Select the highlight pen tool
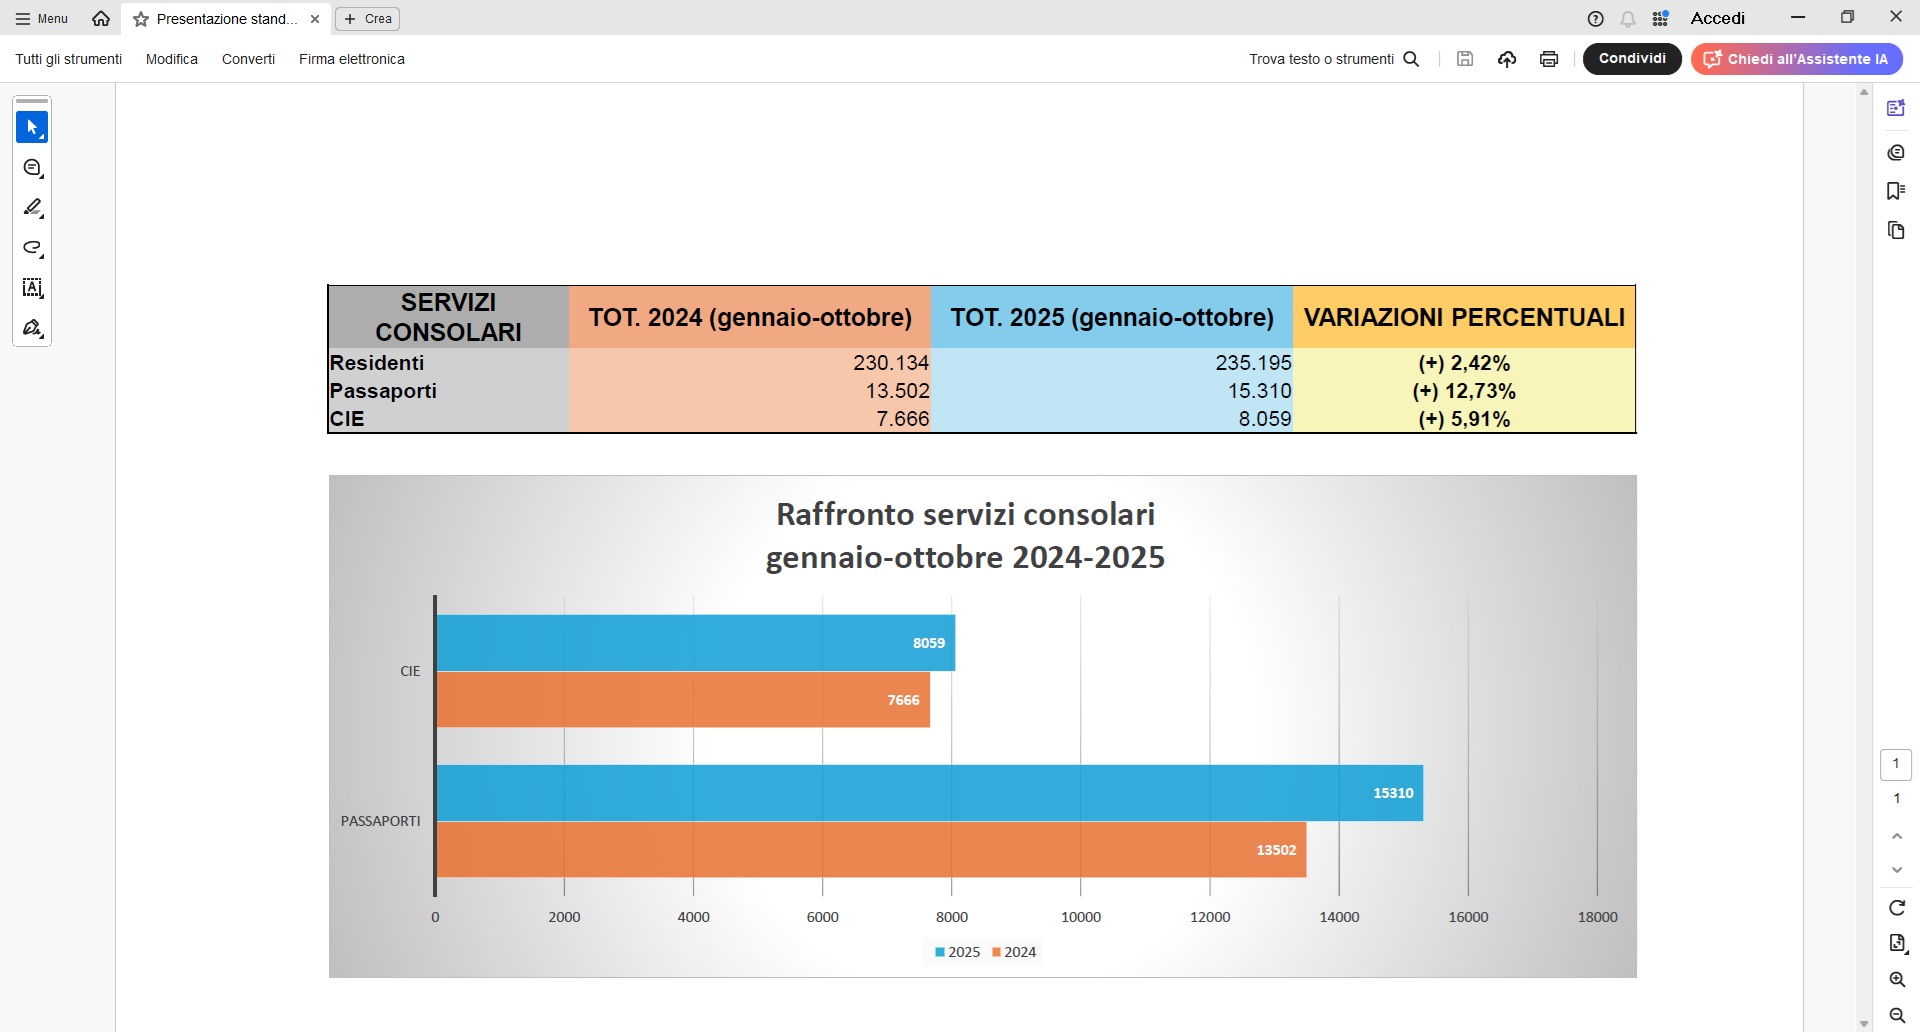Viewport: 1920px width, 1032px height. 32,208
